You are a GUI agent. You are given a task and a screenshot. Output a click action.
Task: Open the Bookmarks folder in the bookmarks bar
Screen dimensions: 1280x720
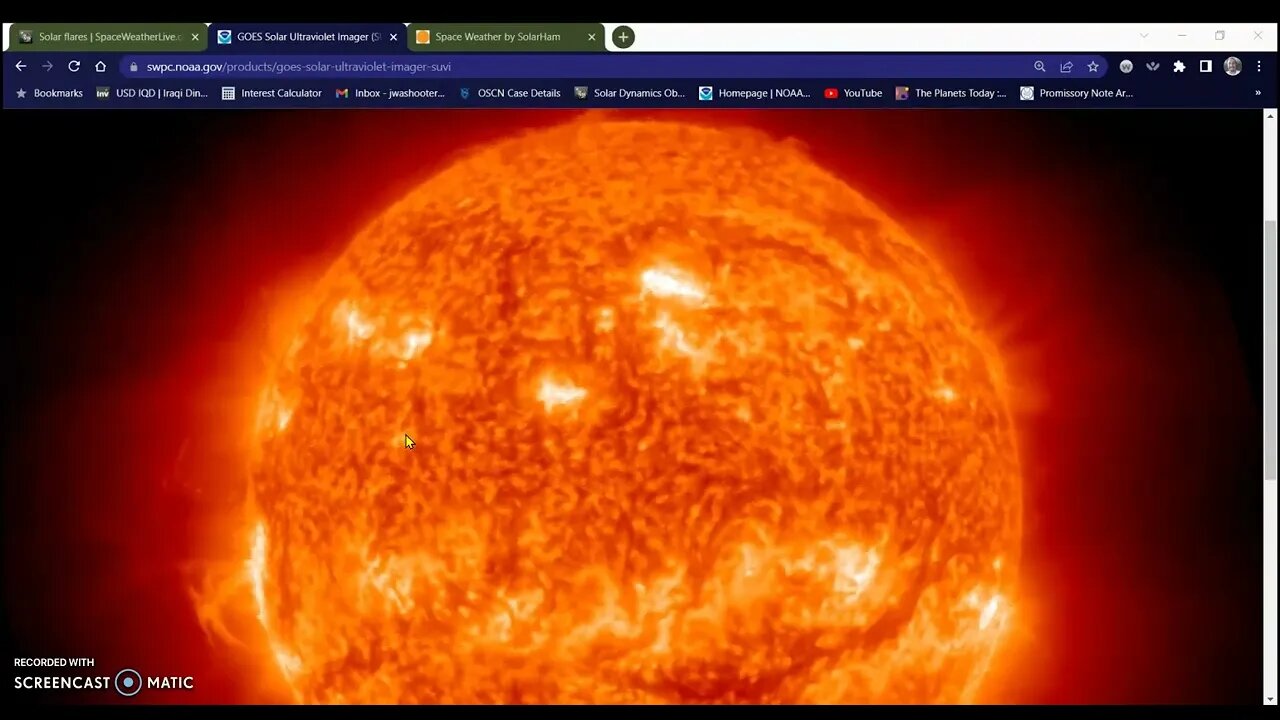click(x=49, y=93)
